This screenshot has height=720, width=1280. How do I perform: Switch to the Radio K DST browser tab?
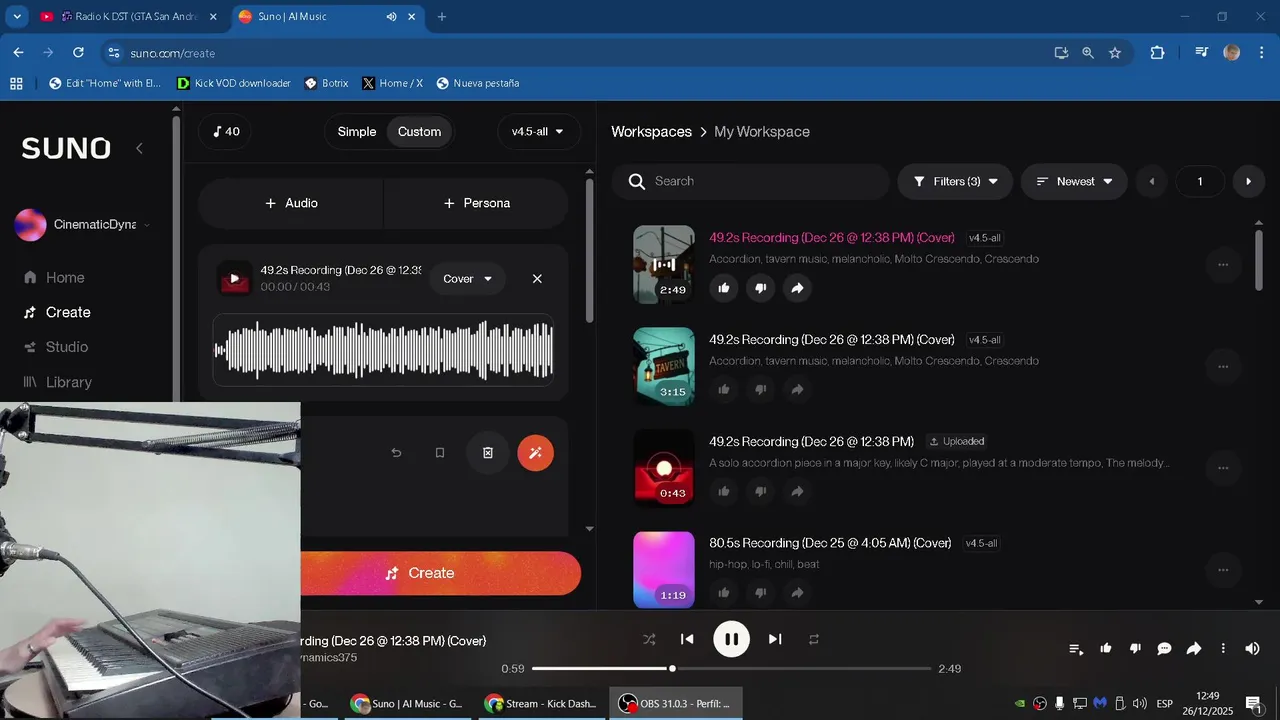click(128, 17)
